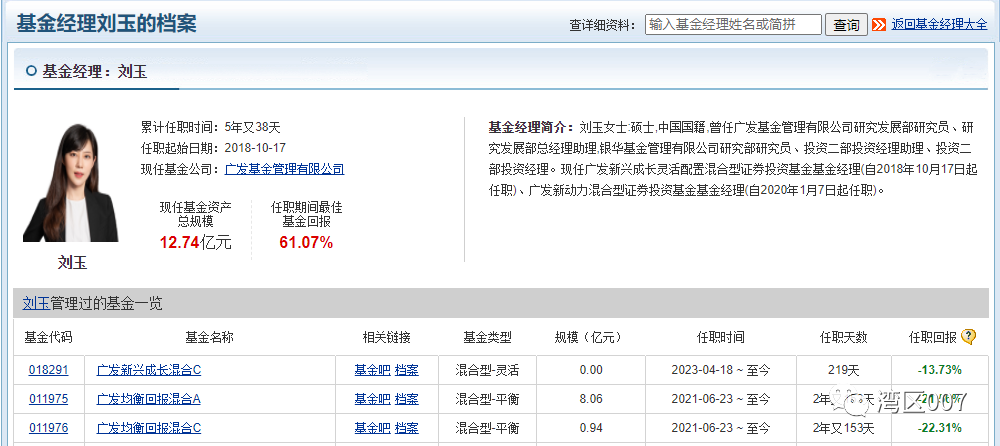
Task: Click the 混合型-灵活 fund type cell
Action: (x=487, y=370)
